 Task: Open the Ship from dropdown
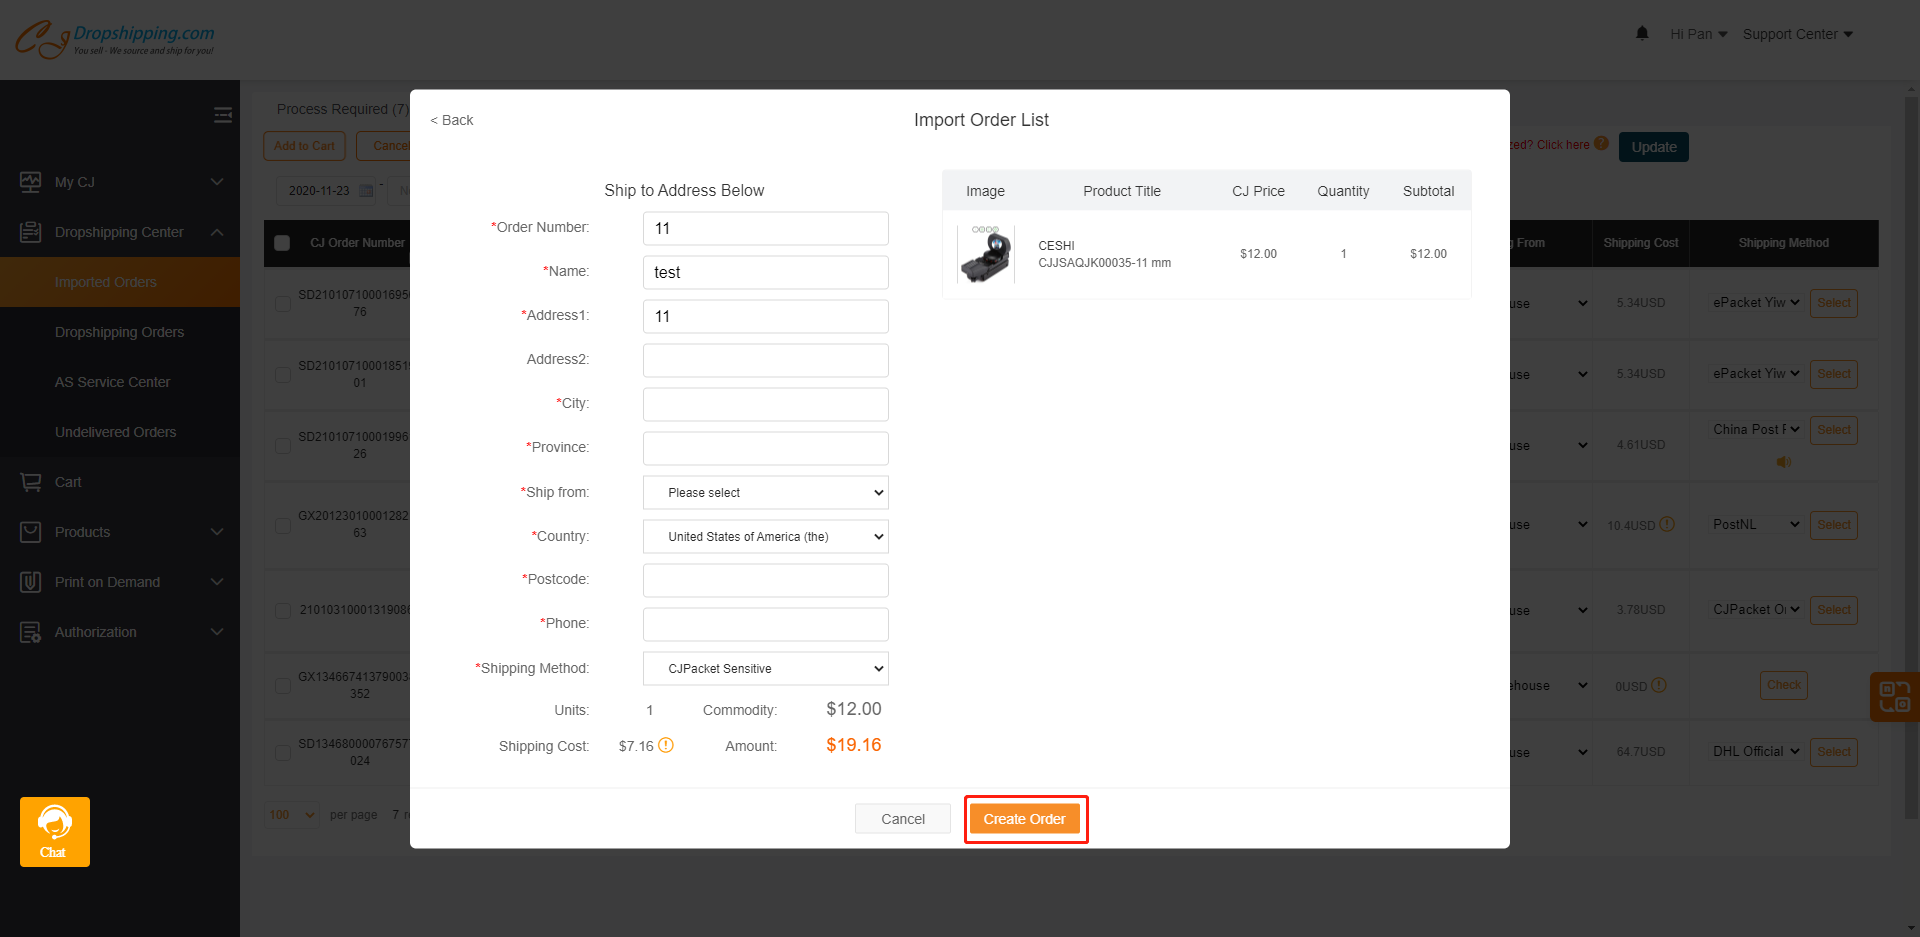[765, 493]
